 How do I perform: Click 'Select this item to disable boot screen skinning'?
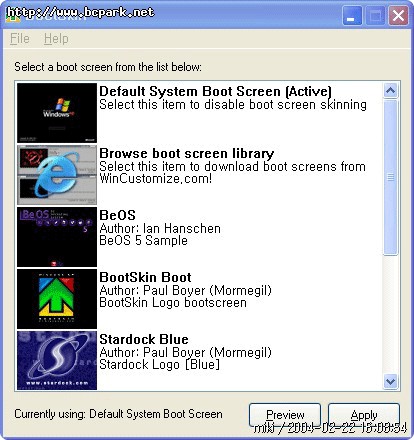point(233,105)
